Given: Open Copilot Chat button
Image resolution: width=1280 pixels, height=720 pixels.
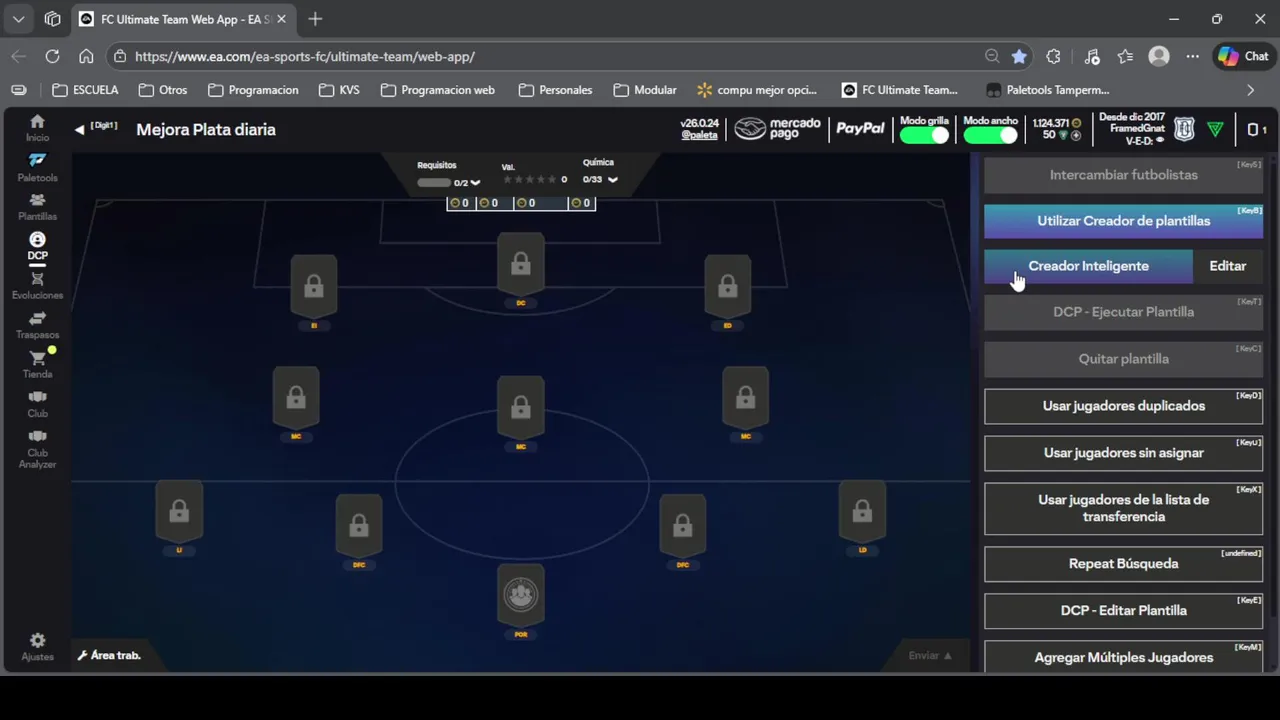Looking at the screenshot, I should pyautogui.click(x=1243, y=57).
